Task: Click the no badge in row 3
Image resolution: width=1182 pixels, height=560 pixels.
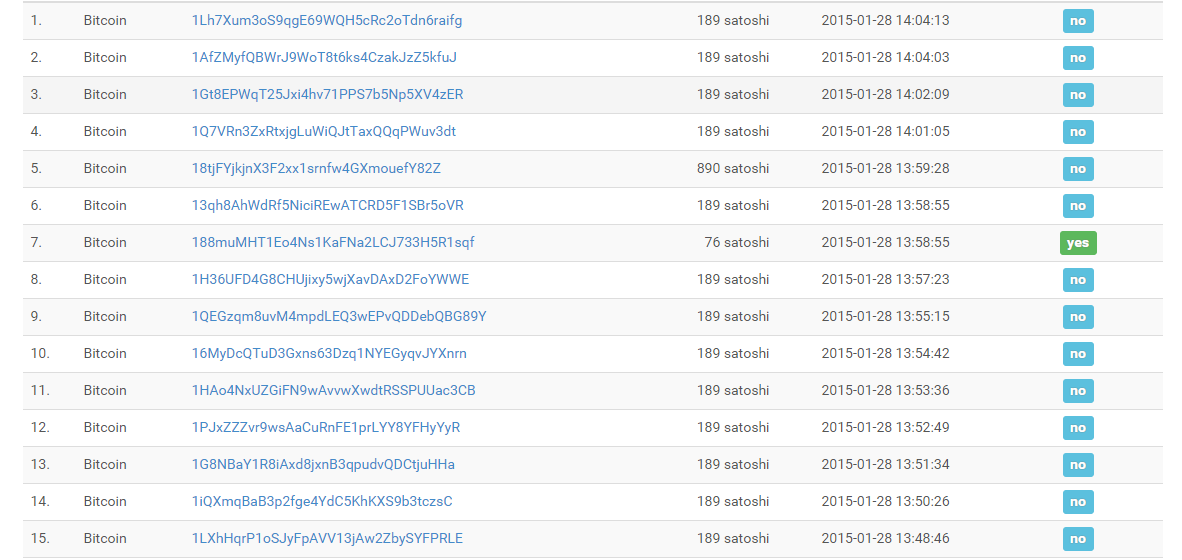Action: [x=1078, y=95]
